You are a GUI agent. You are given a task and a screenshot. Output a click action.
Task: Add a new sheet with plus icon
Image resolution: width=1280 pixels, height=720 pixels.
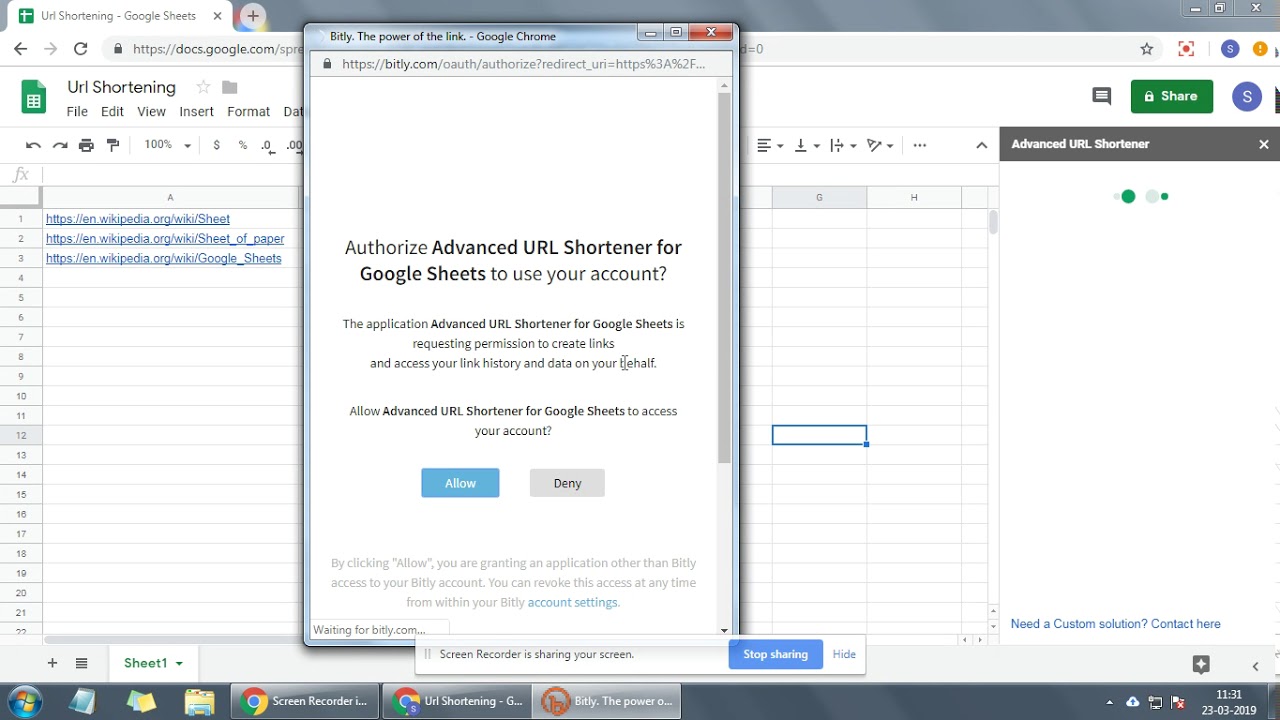[x=52, y=663]
